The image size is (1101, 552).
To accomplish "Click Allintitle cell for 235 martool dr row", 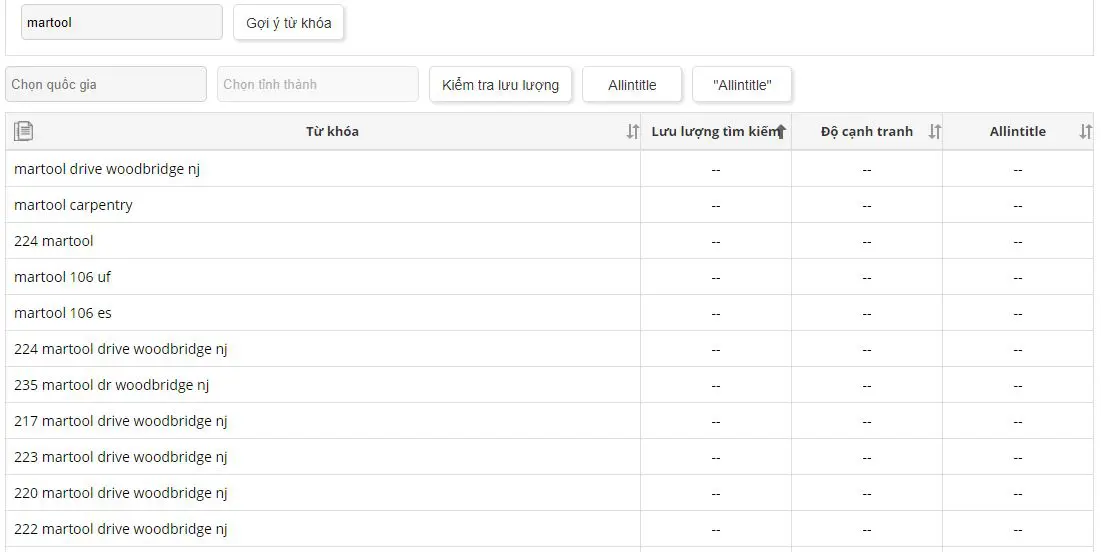I will [x=1017, y=385].
